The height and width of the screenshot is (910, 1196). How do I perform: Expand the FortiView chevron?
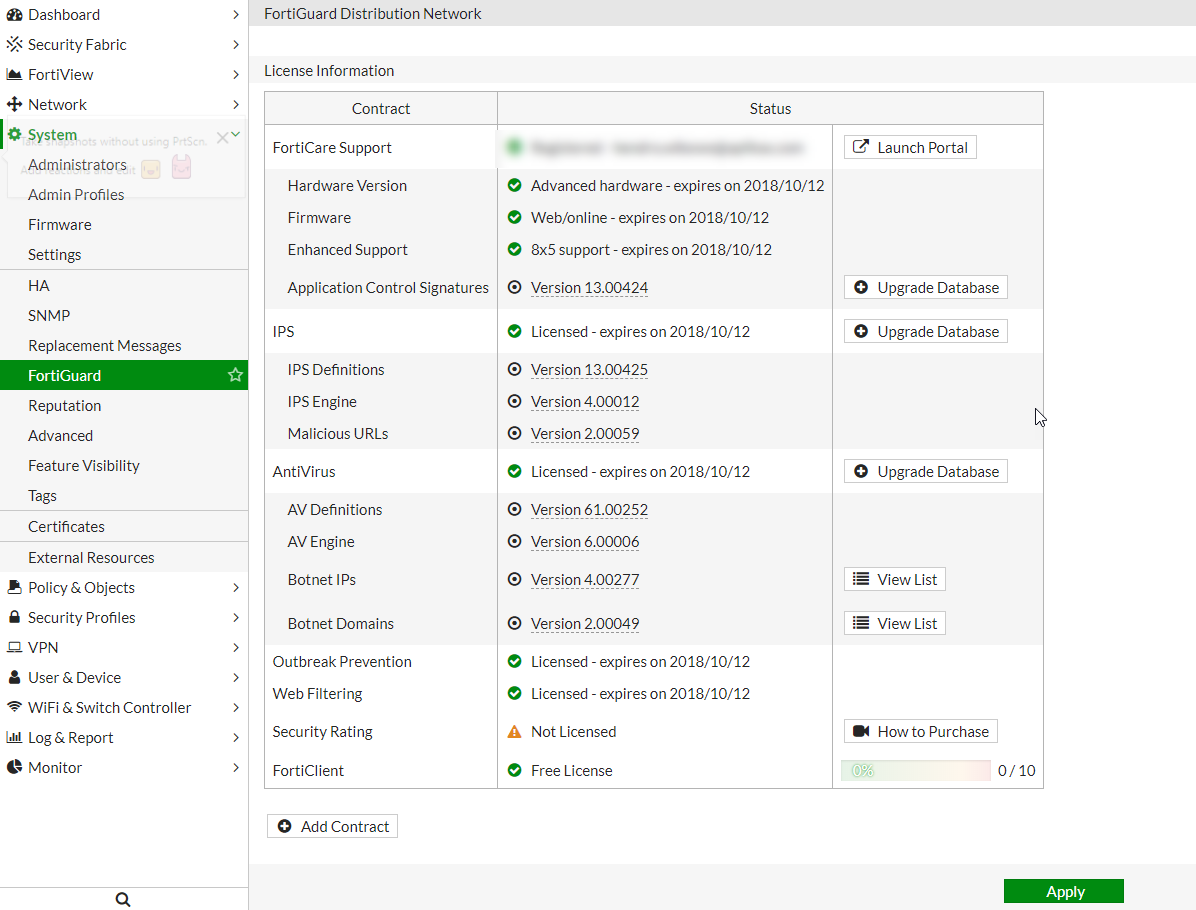pos(236,74)
